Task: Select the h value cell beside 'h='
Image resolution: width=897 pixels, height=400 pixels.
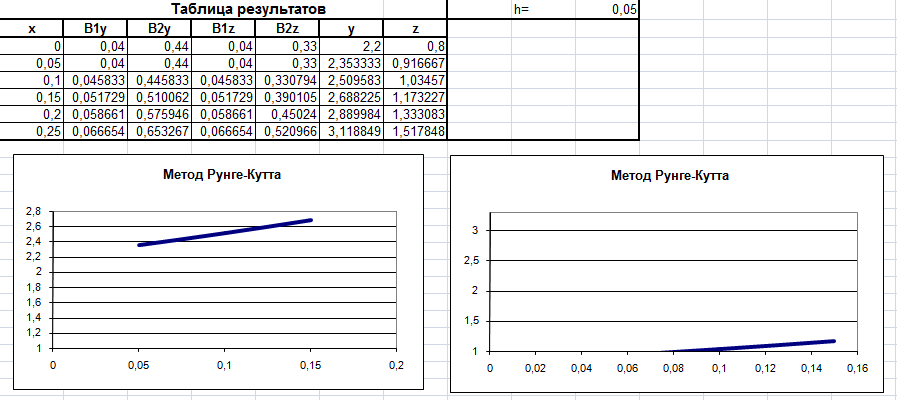Action: click(607, 10)
